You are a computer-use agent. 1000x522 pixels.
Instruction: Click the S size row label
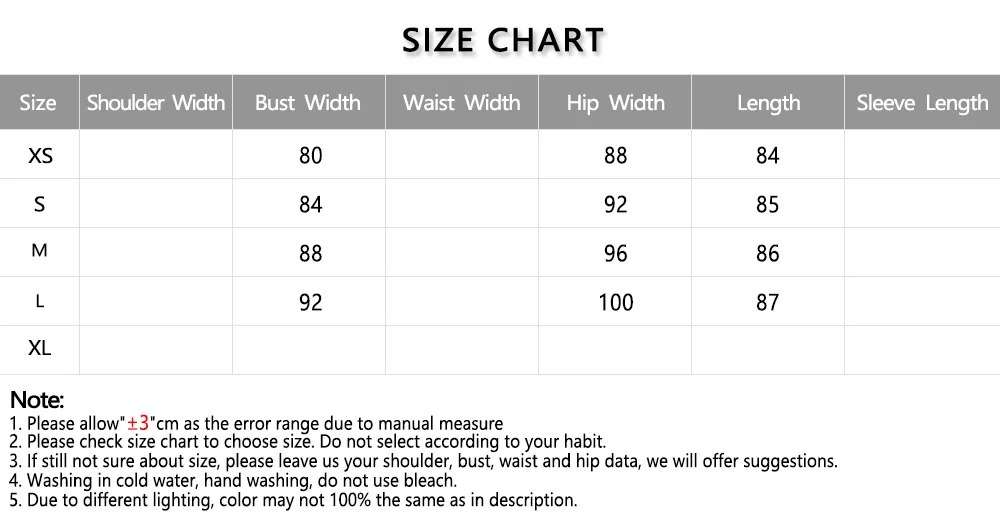(x=40, y=204)
